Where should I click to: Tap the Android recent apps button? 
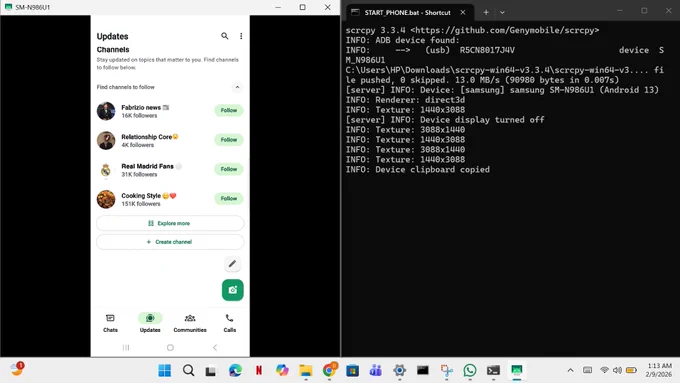click(126, 347)
